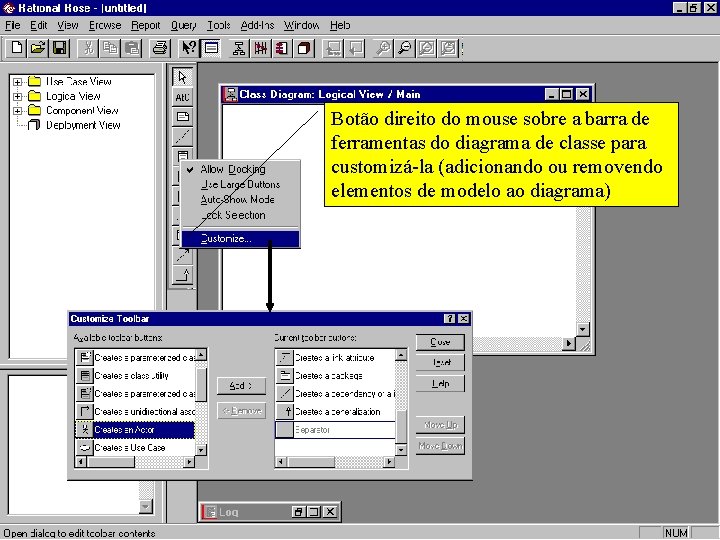This screenshot has height=540, width=720.
Task: Click the View Documentation toolbar icon
Action: [x=211, y=48]
